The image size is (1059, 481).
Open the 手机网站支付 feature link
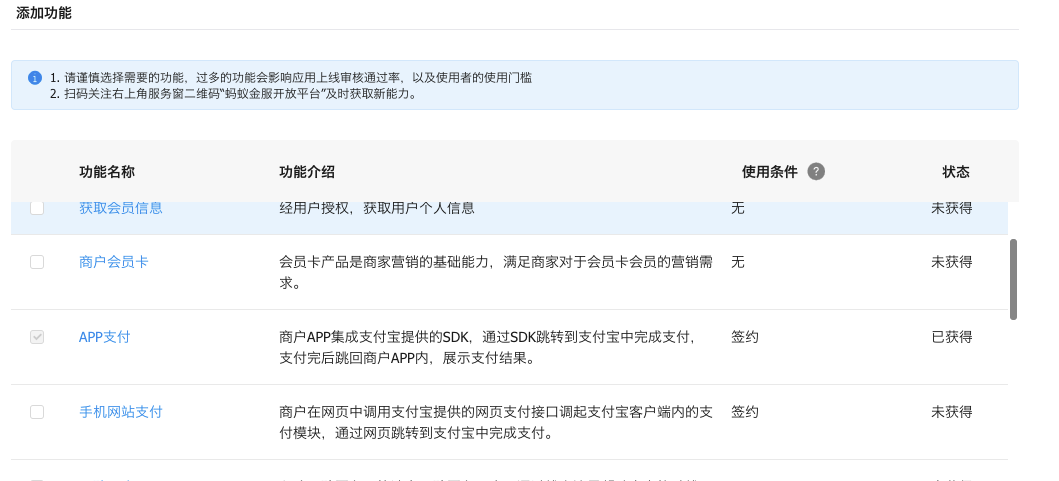(x=121, y=412)
